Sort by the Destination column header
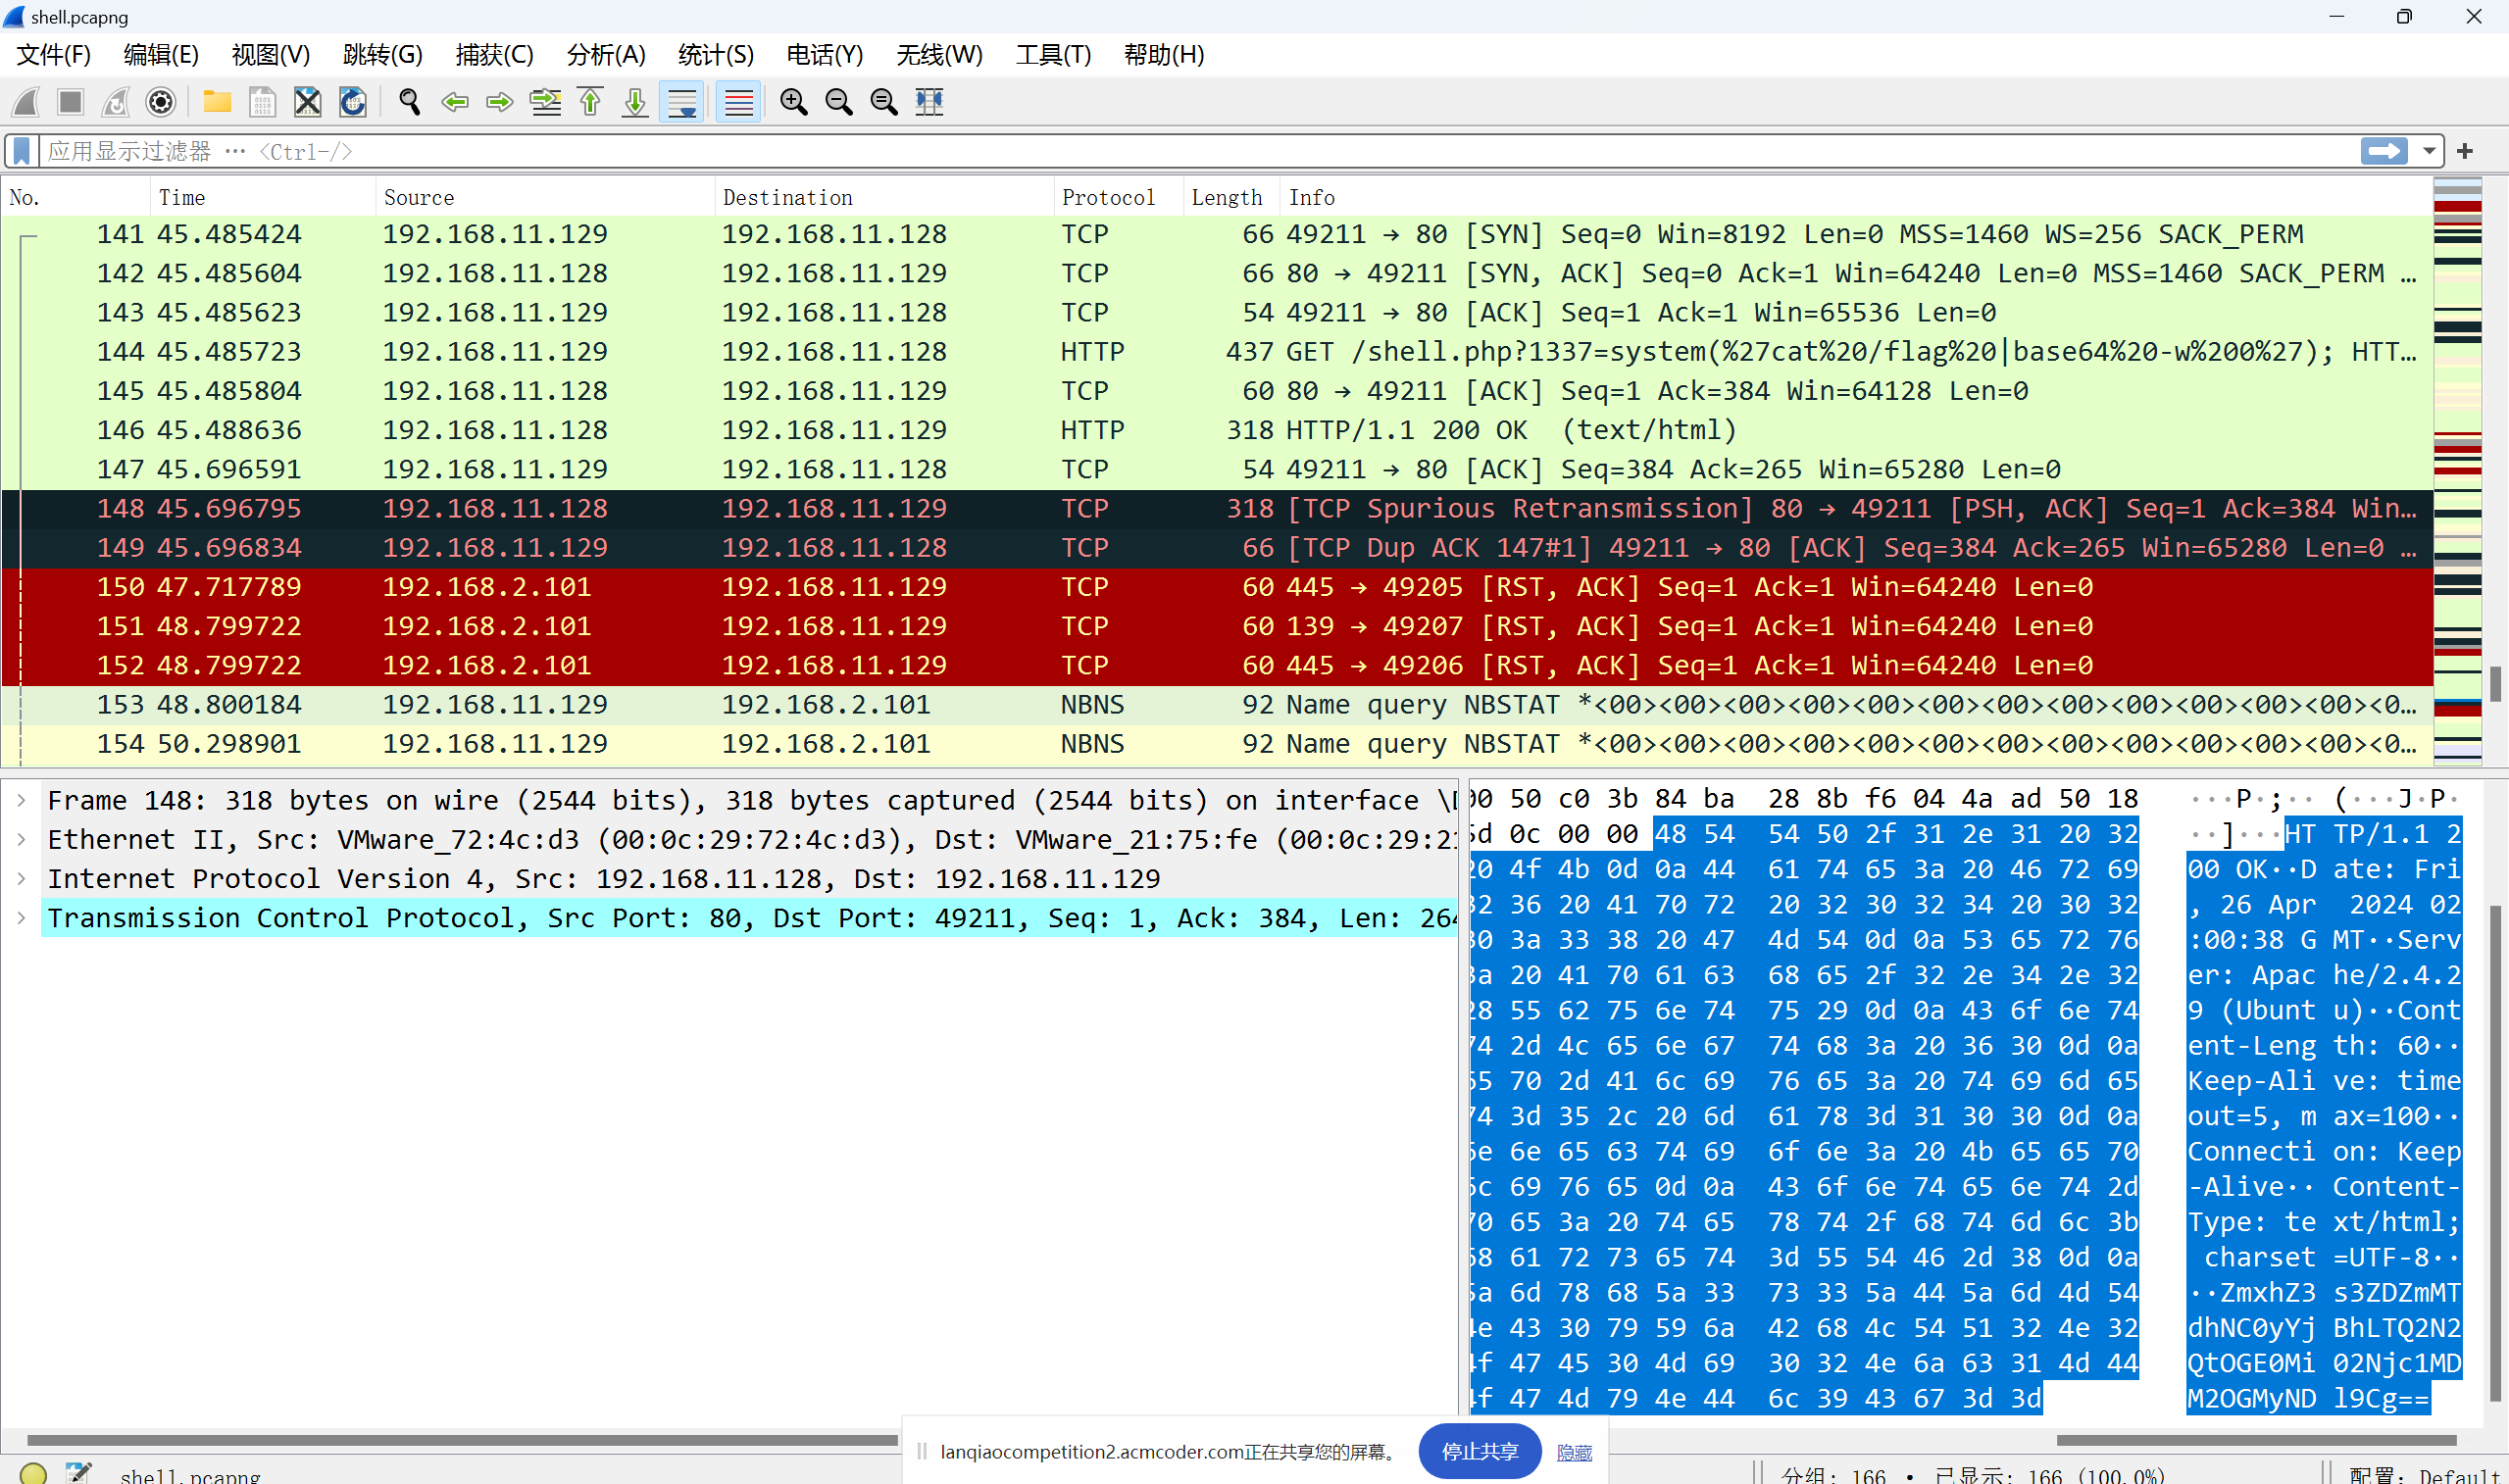The height and width of the screenshot is (1484, 2509). click(885, 197)
